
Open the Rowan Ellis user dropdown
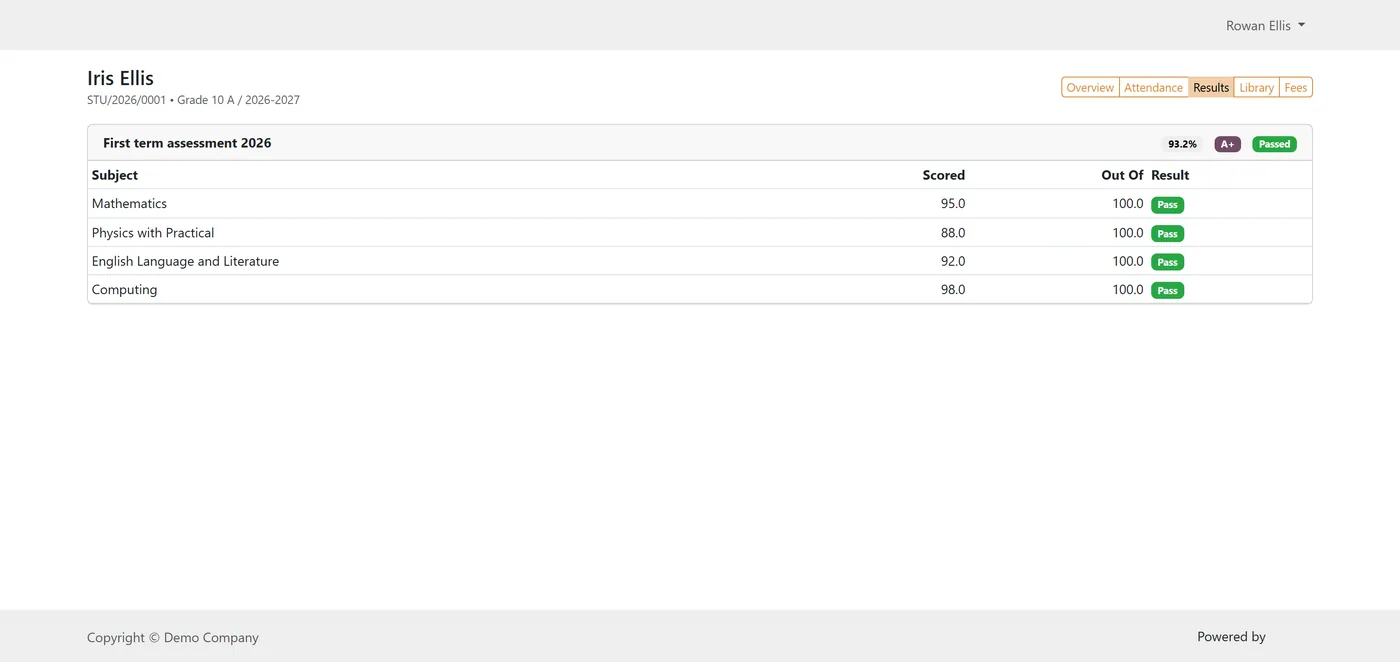click(x=1265, y=26)
